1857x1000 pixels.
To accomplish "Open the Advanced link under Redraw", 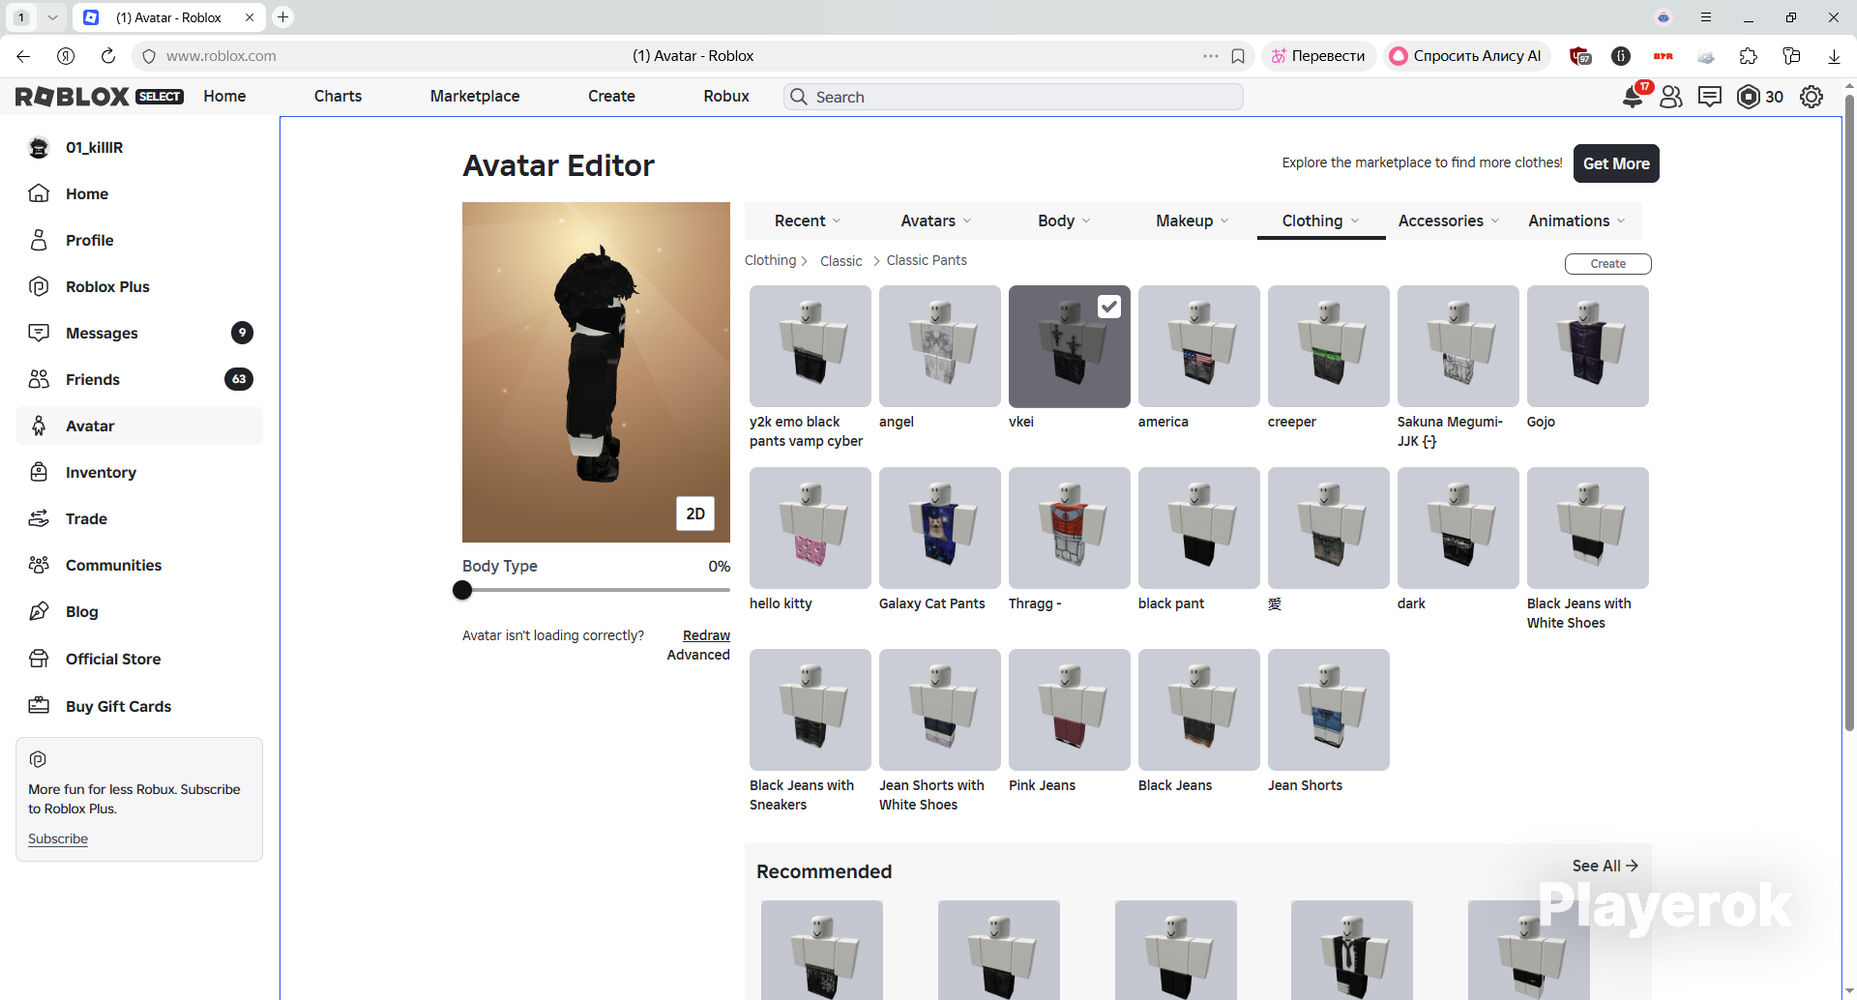I will coord(698,655).
